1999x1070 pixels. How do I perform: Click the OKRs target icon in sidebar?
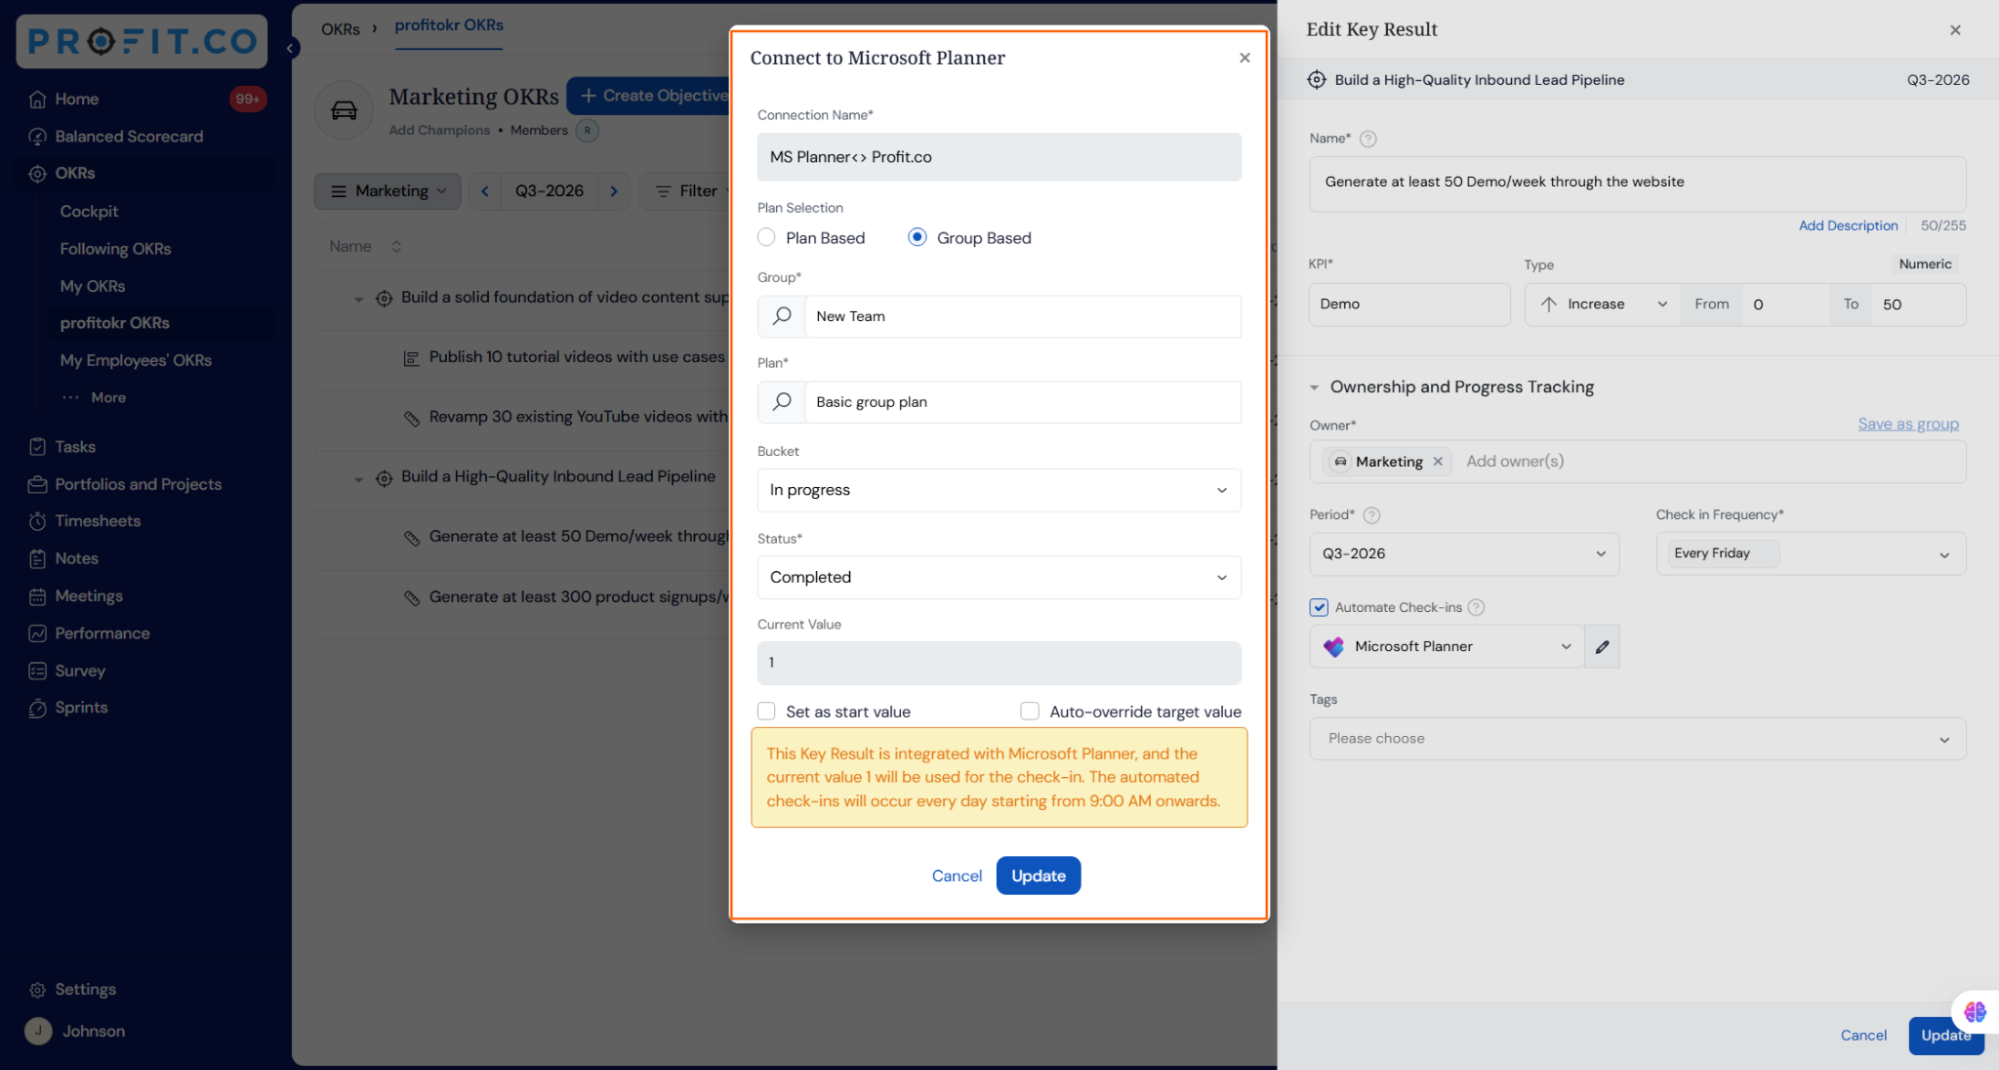[38, 173]
